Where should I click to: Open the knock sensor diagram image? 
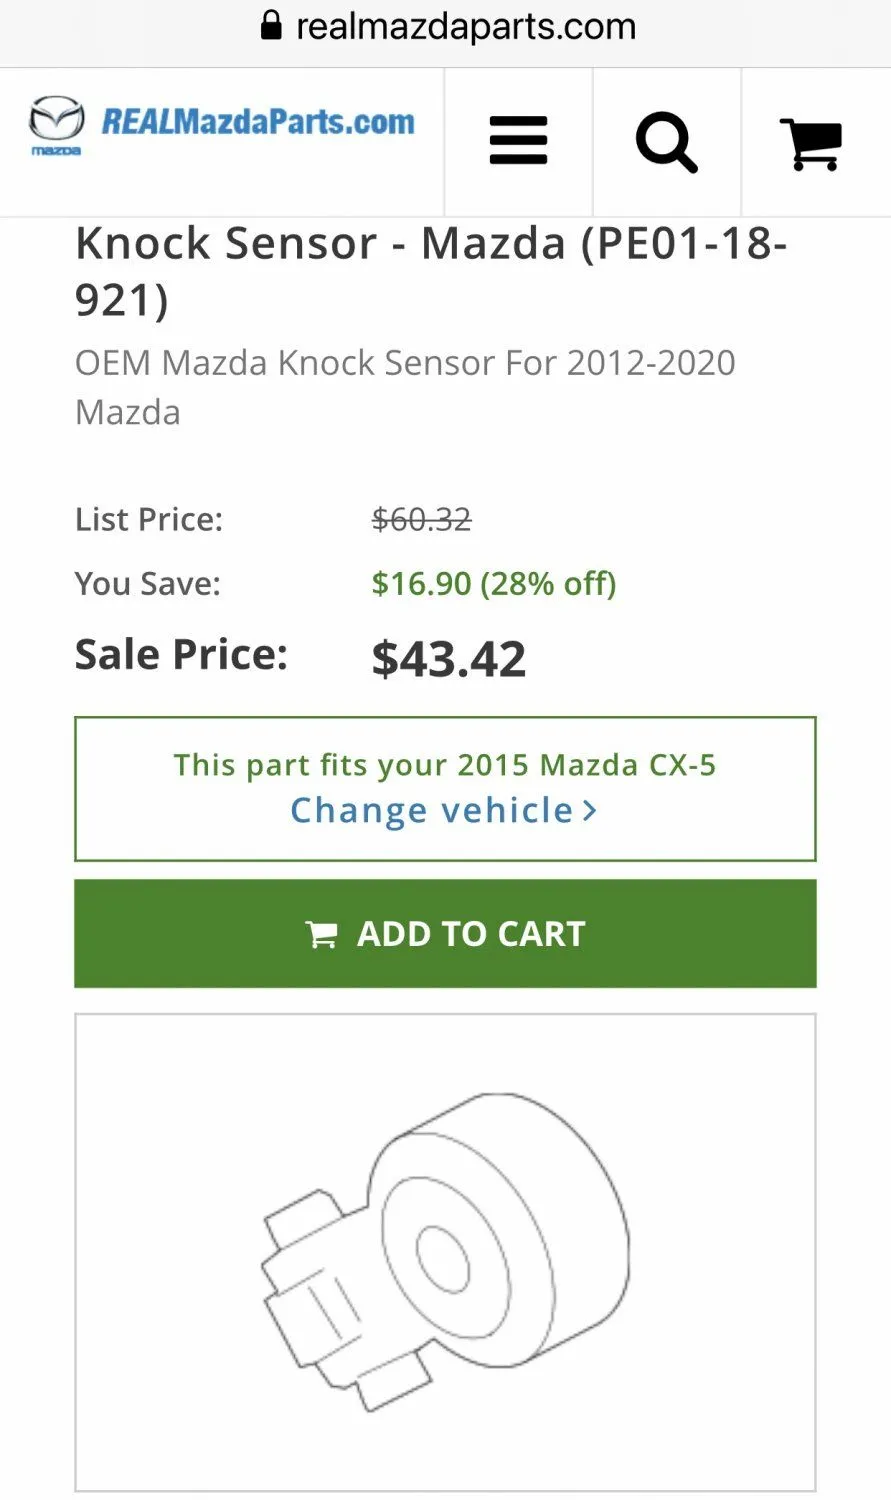click(x=445, y=1252)
